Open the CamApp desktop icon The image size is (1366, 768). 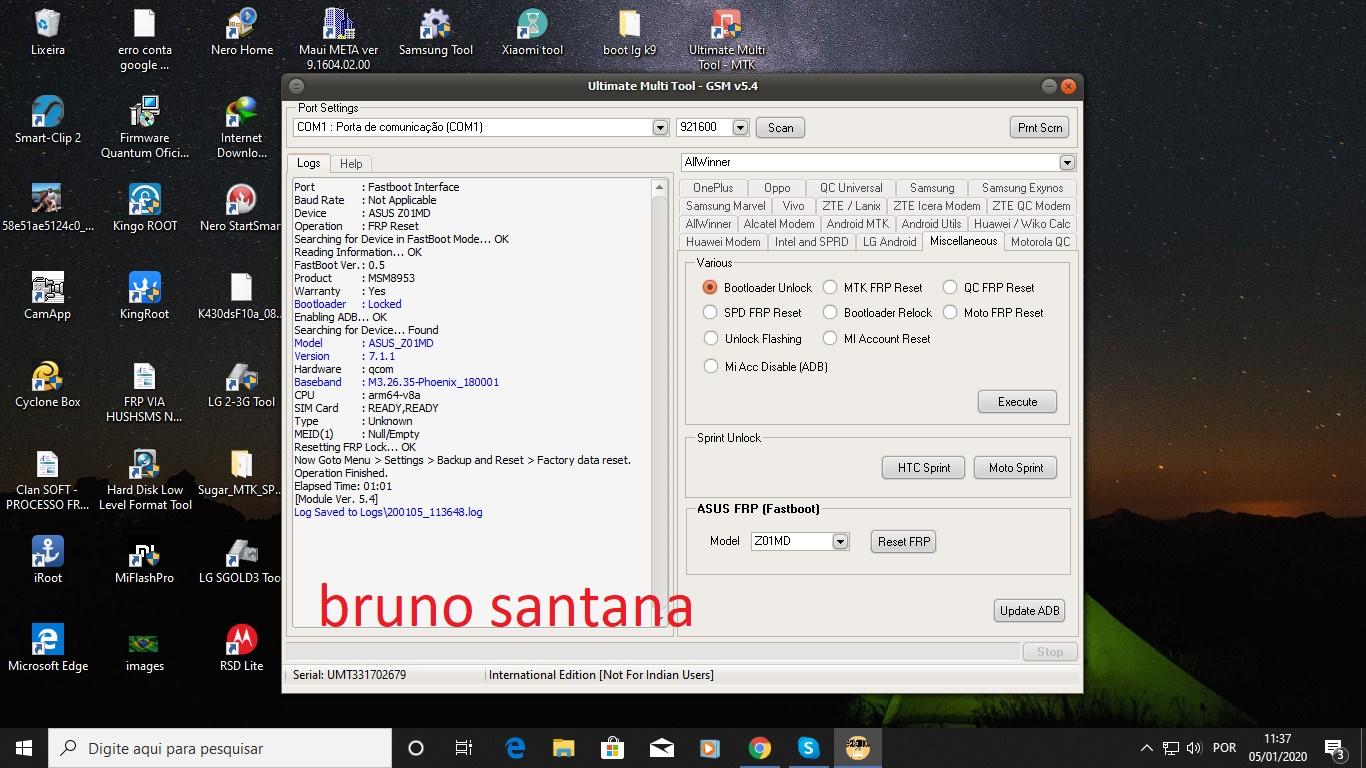click(47, 296)
